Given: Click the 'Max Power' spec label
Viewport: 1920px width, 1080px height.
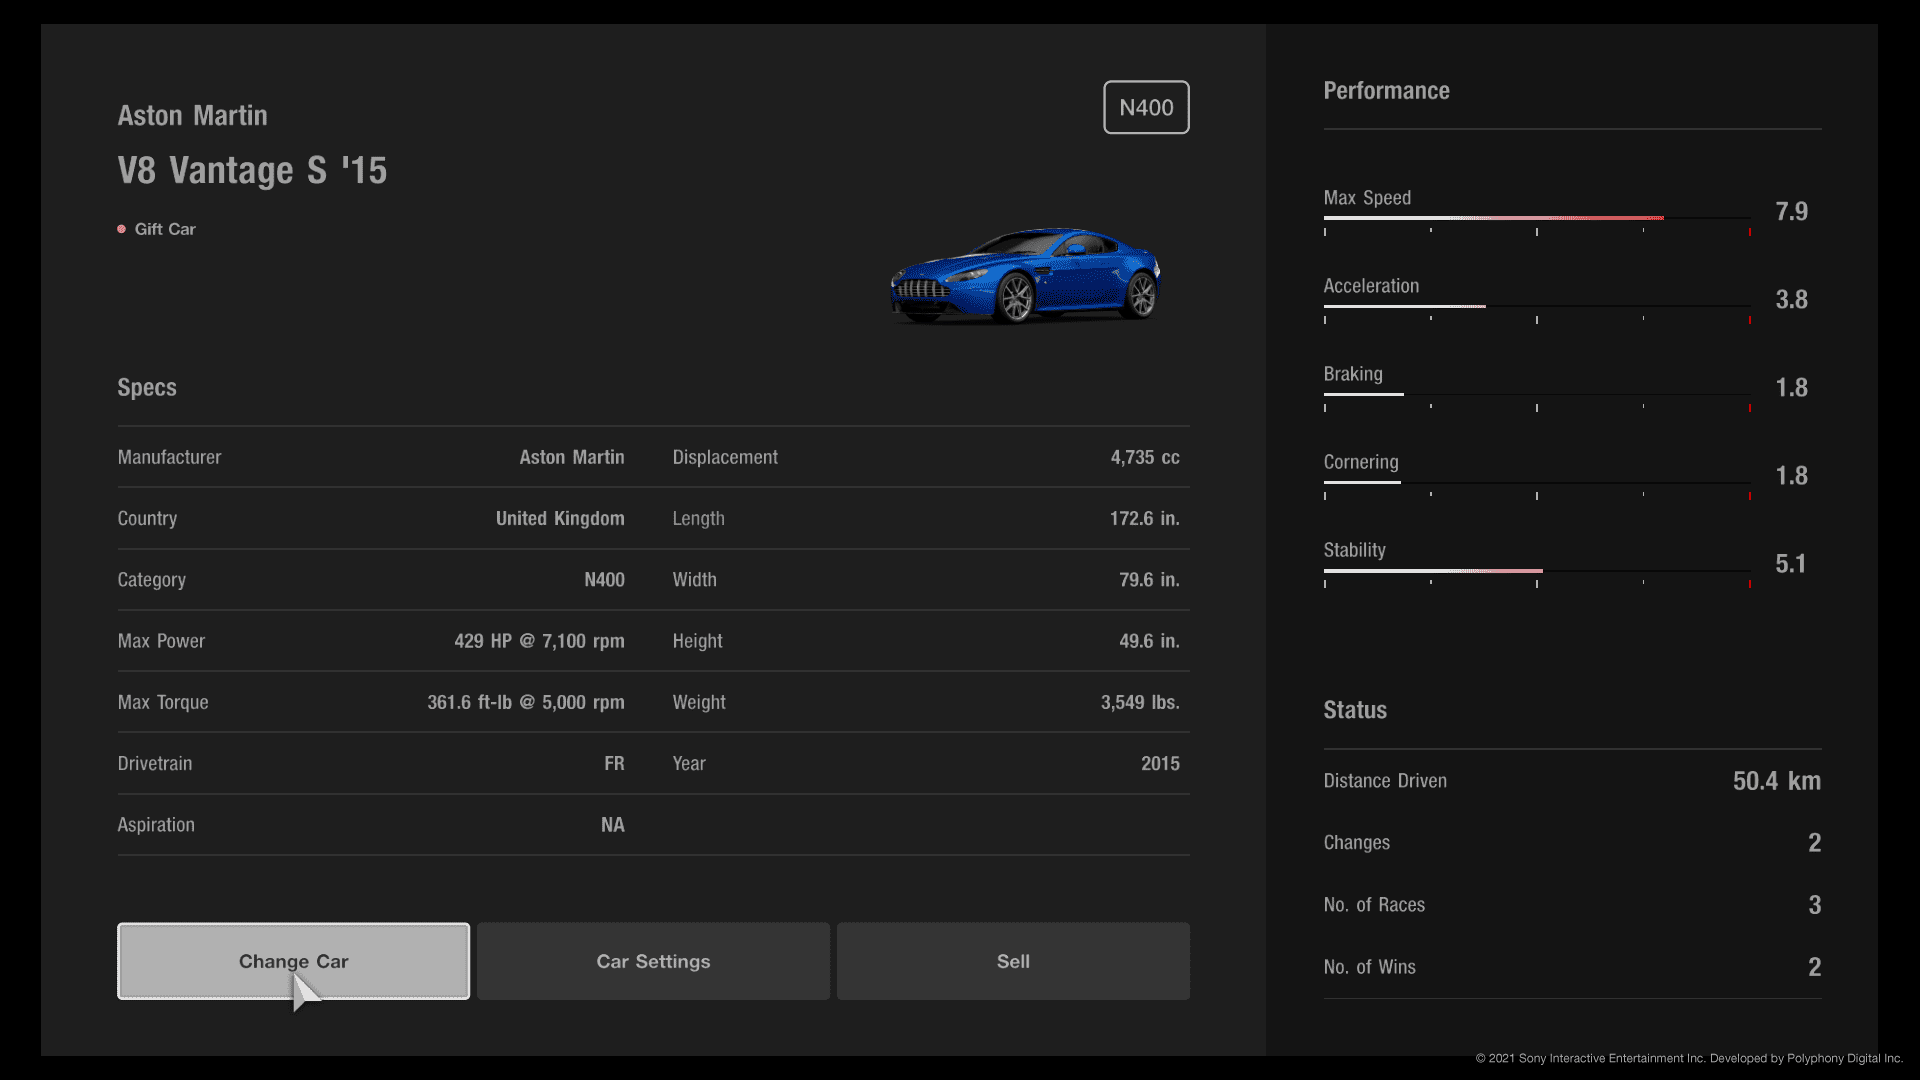Looking at the screenshot, I should (x=161, y=641).
